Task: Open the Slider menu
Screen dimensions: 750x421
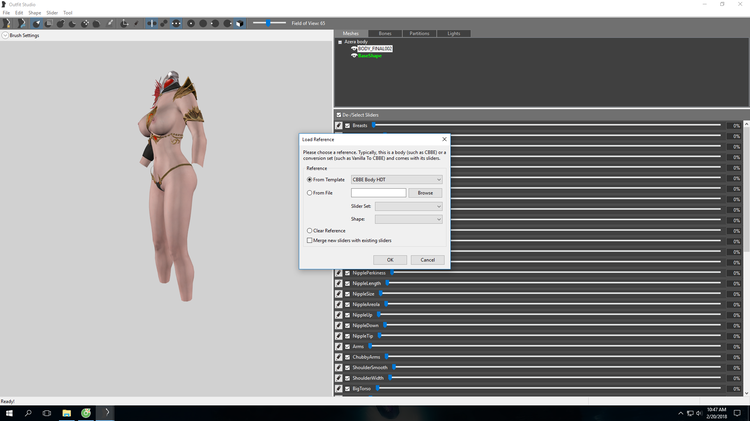Action: tap(52, 13)
